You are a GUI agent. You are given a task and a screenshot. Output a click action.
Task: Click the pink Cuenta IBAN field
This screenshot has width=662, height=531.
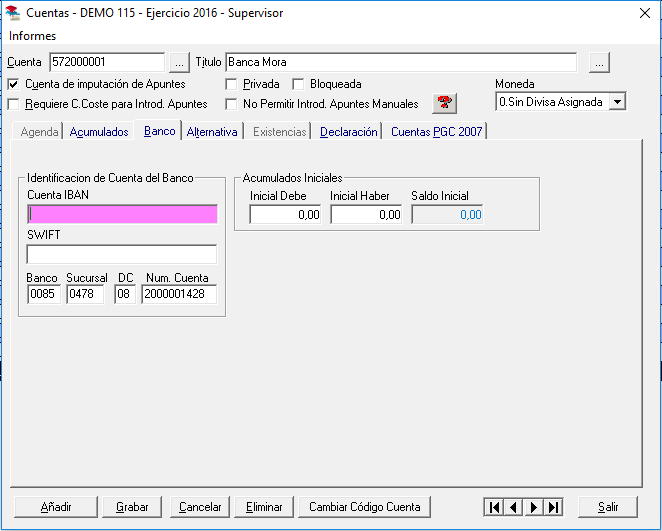pyautogui.click(x=122, y=213)
